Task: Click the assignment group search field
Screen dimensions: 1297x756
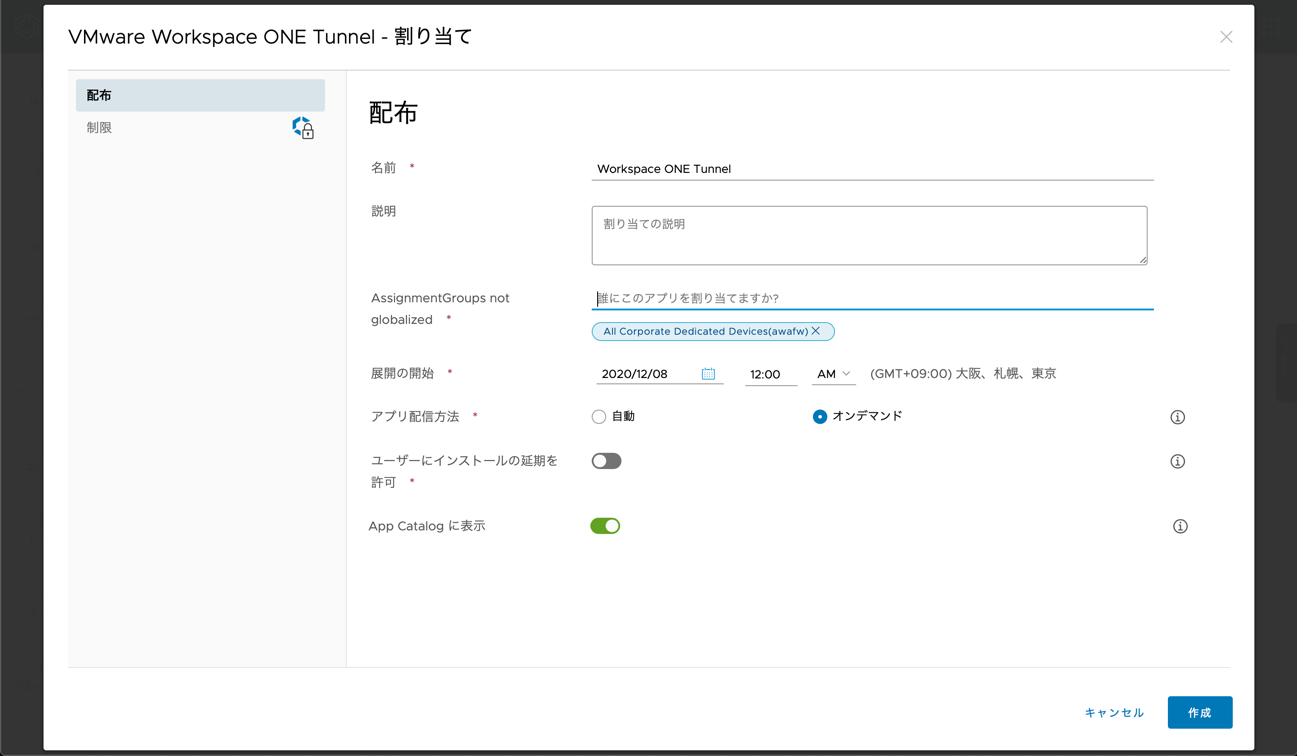Action: [872, 298]
